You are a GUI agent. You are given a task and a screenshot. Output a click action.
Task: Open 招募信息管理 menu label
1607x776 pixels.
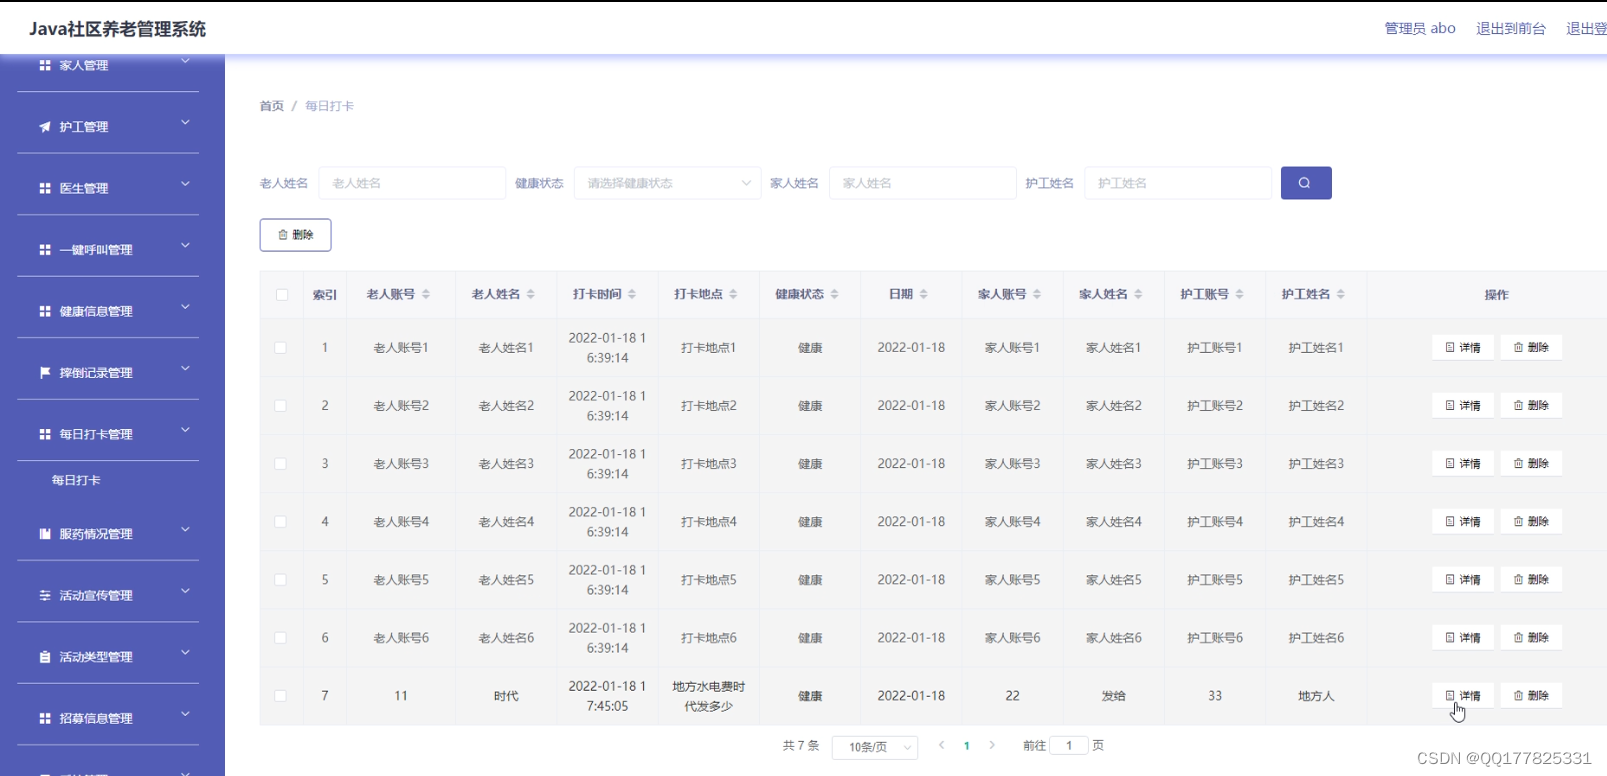(96, 718)
